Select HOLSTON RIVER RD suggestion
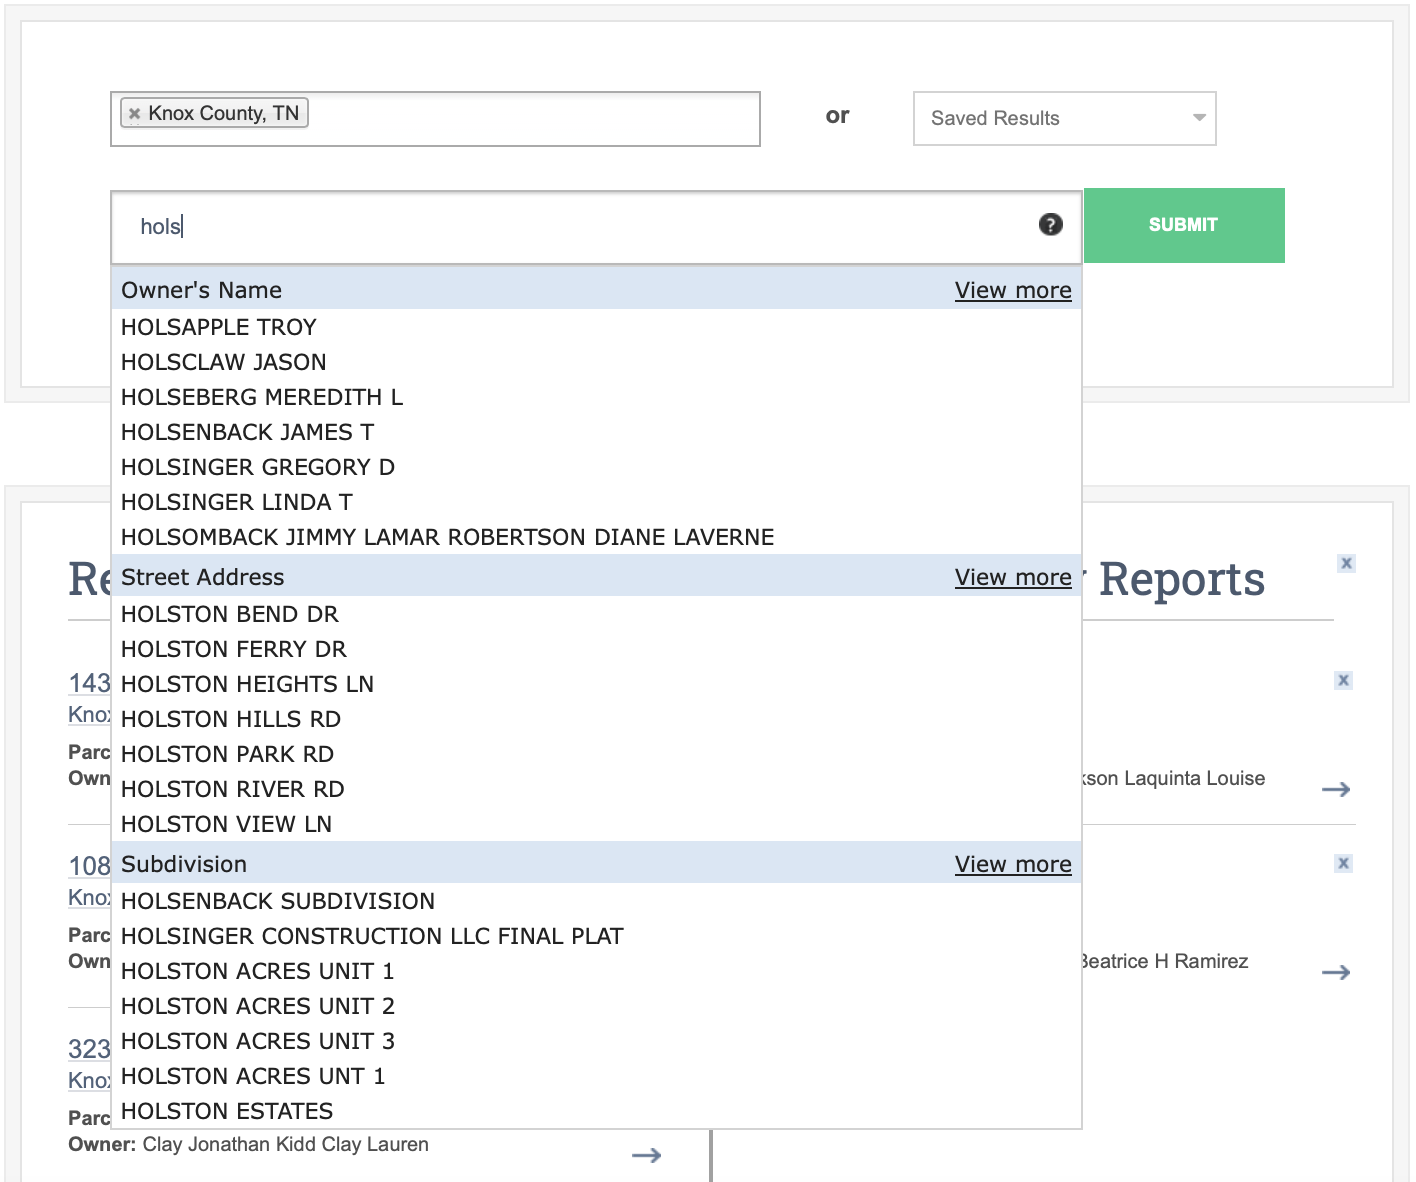 (233, 790)
